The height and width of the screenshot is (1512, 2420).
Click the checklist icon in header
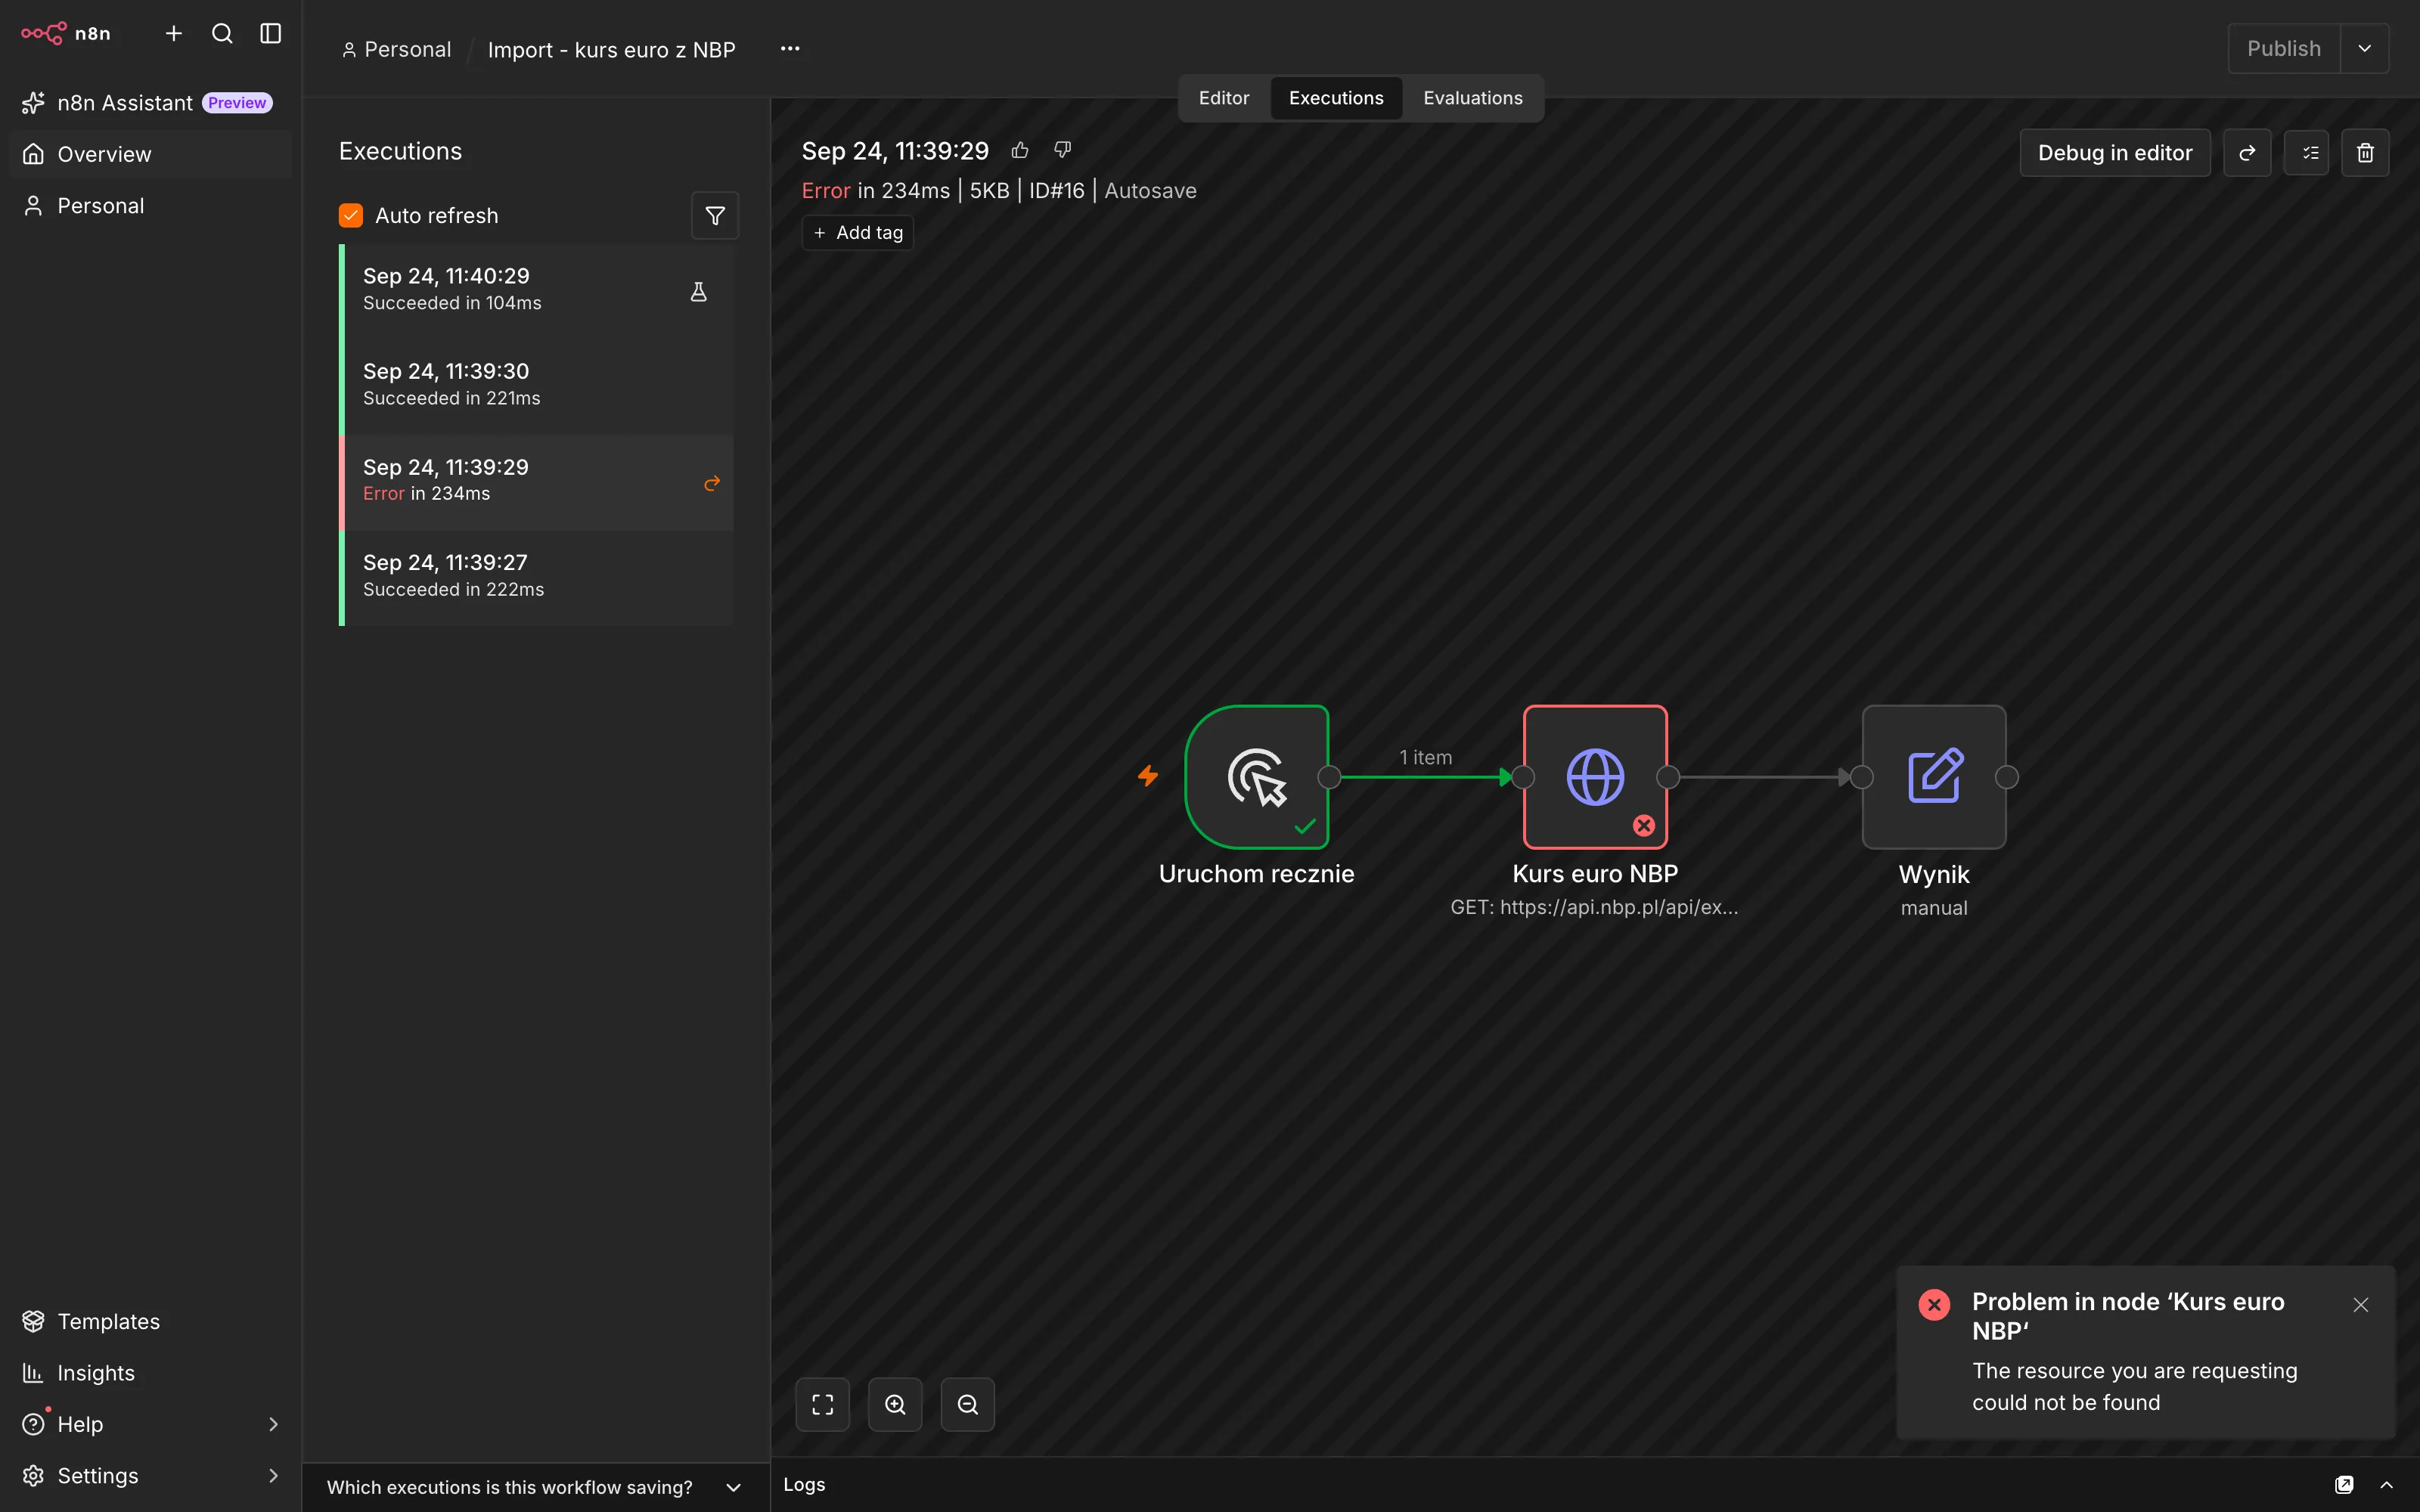click(2307, 153)
